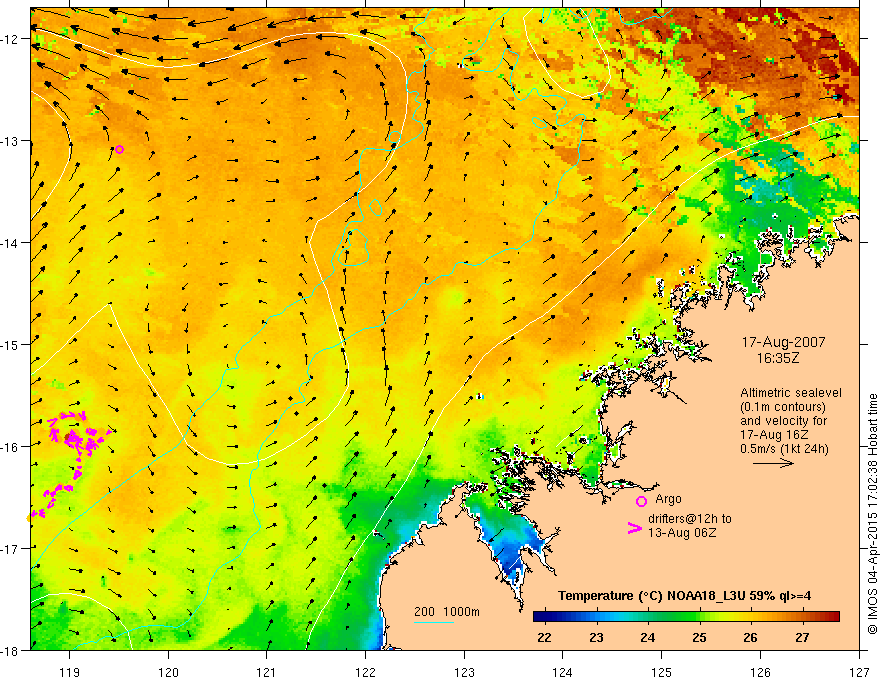Click the colorbar value '22'
Screen dimensions: 880x680
coord(544,638)
